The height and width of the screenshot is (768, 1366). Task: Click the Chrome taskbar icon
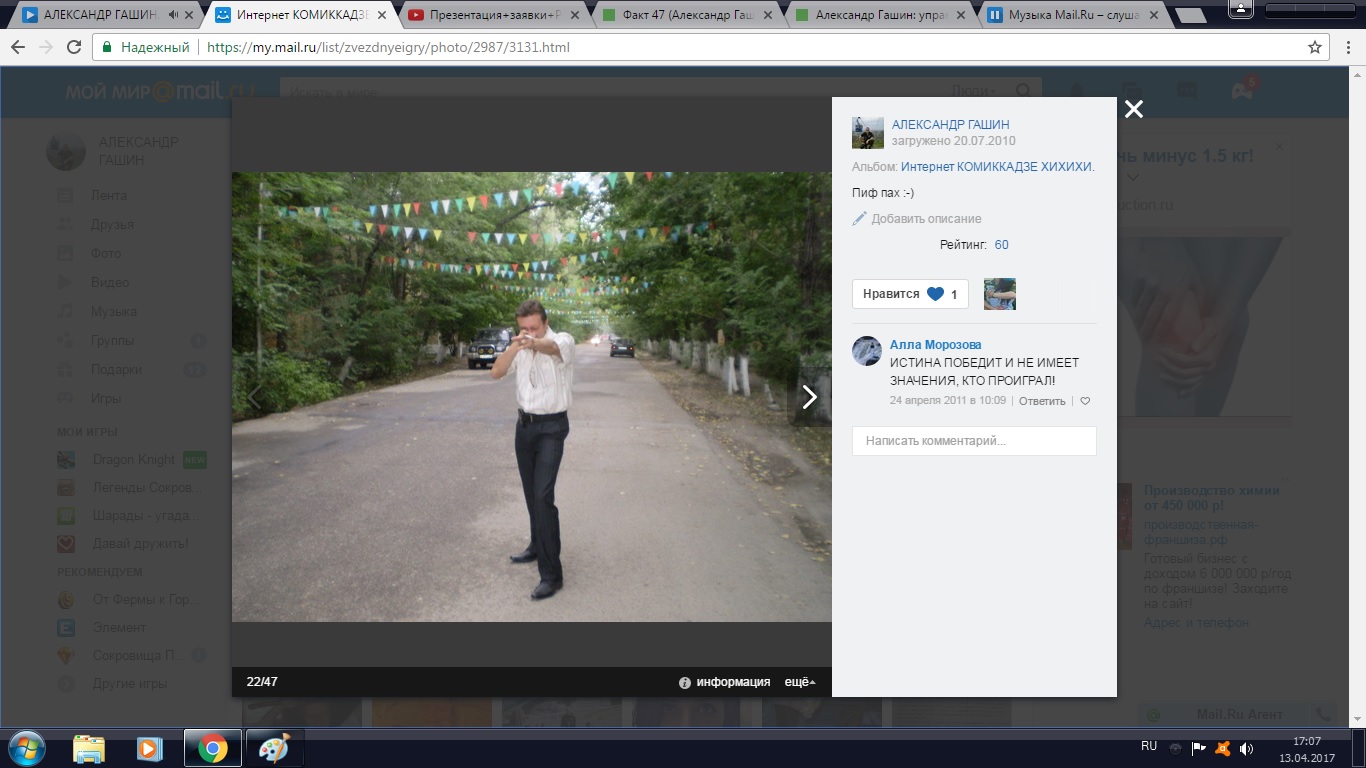point(212,748)
